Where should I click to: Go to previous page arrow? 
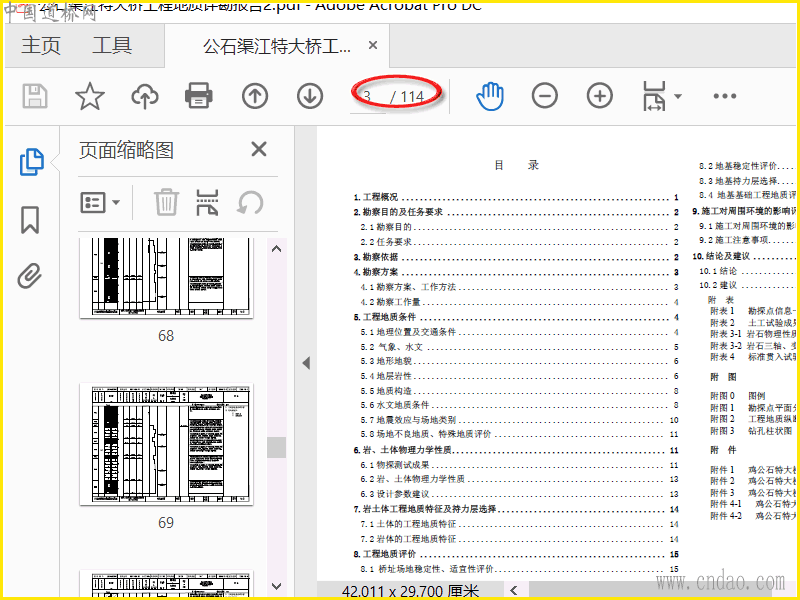point(255,96)
